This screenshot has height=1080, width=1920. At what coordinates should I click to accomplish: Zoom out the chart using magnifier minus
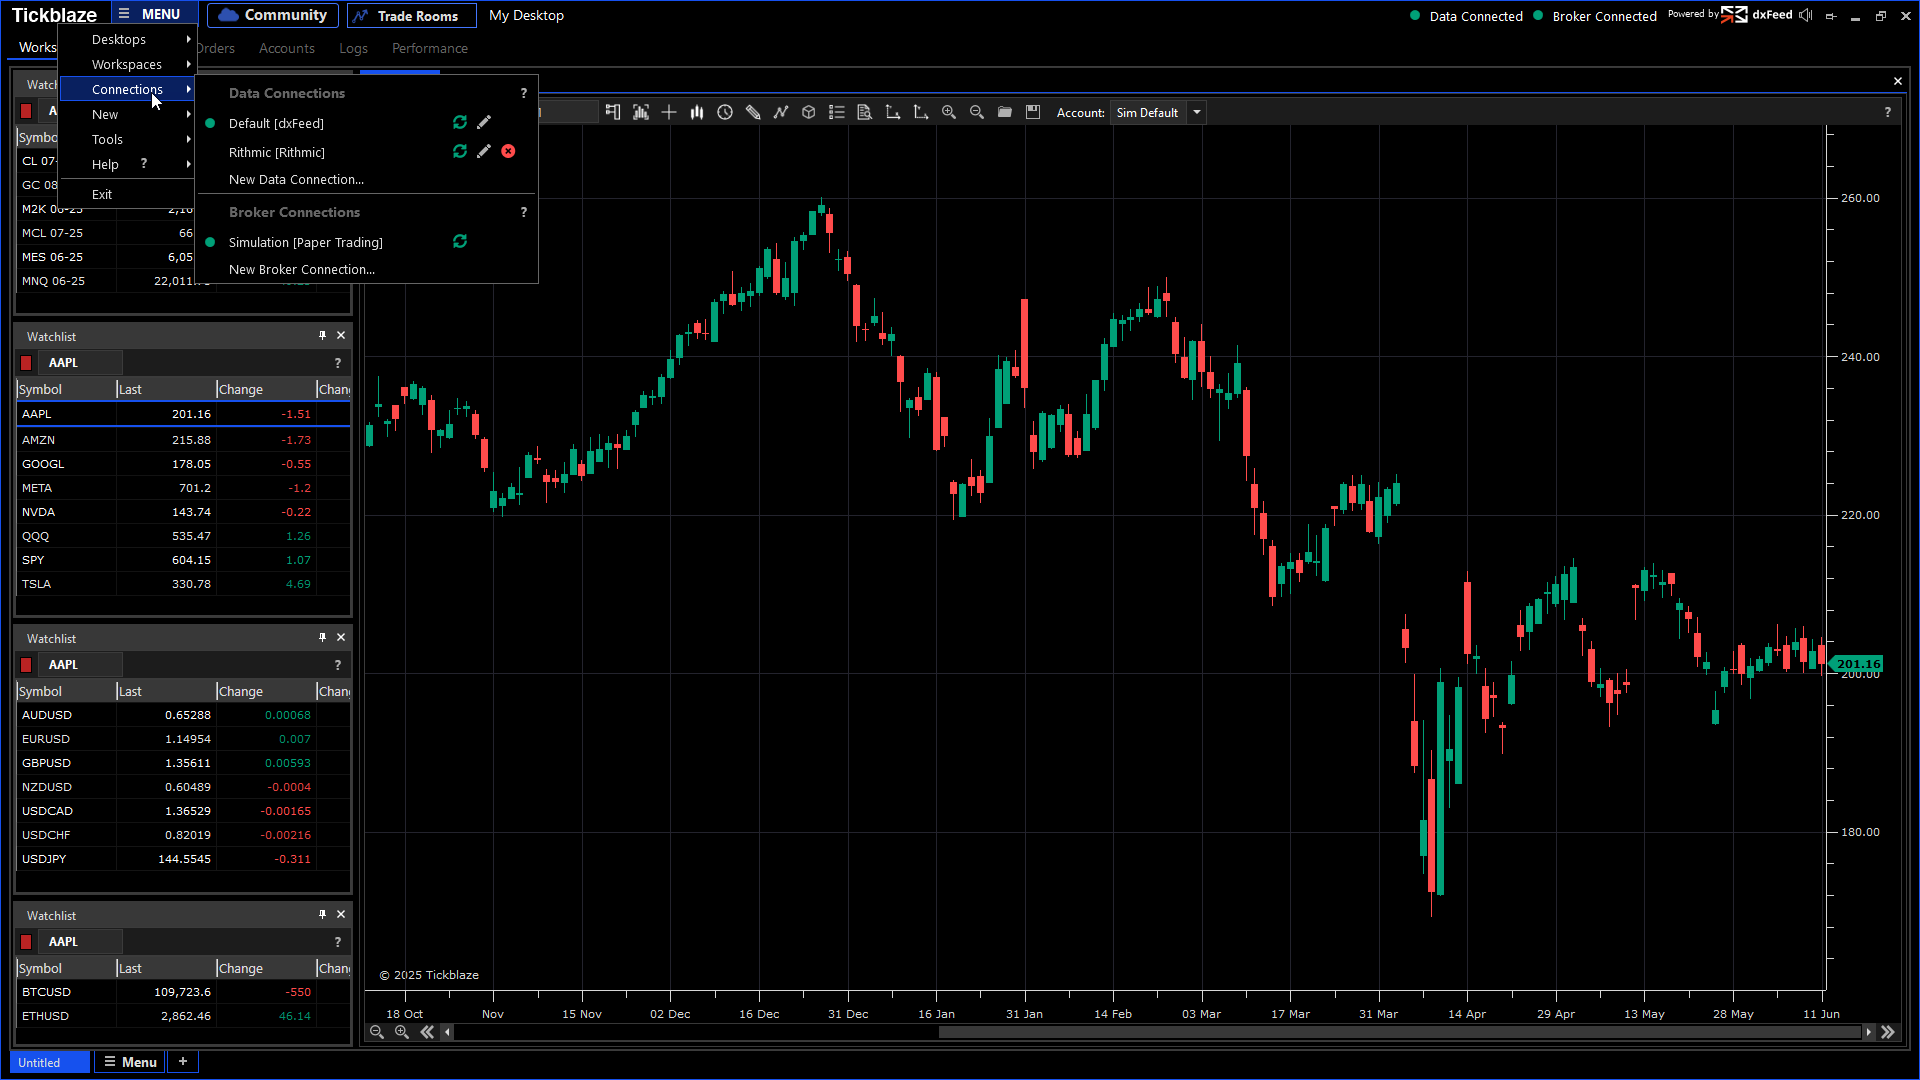coord(977,112)
